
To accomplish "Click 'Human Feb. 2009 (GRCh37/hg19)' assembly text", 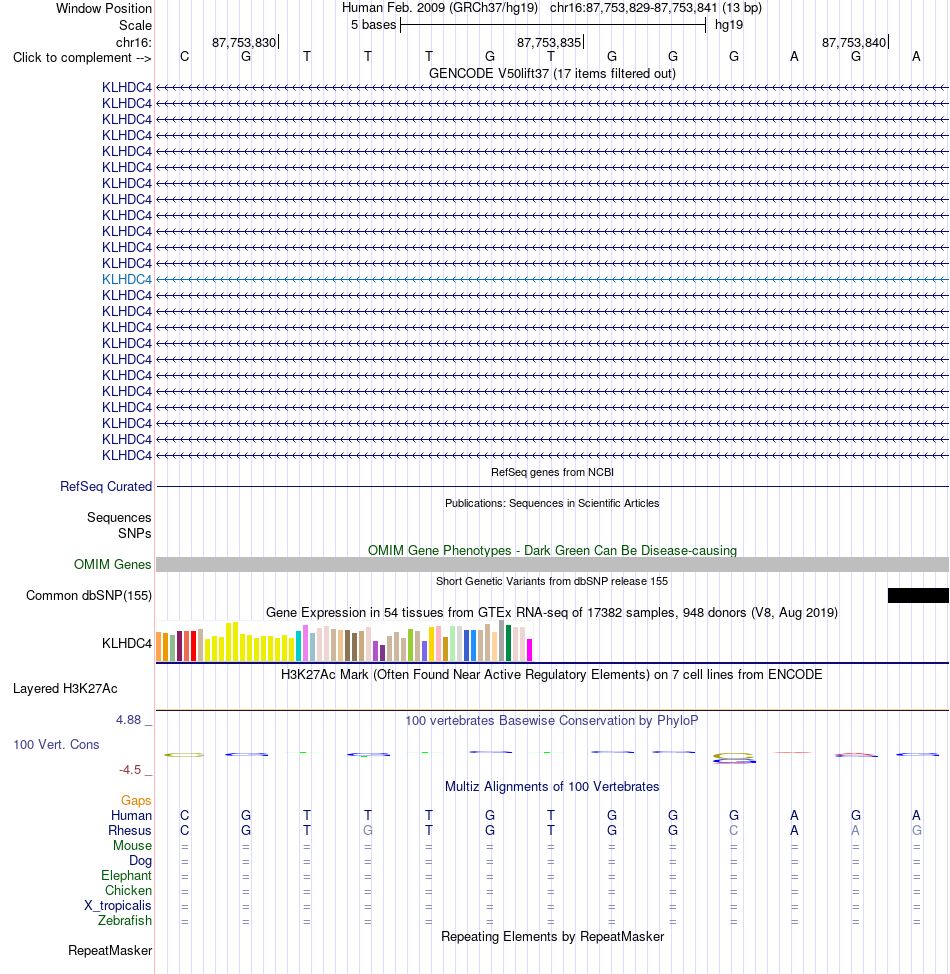I will click(x=440, y=8).
